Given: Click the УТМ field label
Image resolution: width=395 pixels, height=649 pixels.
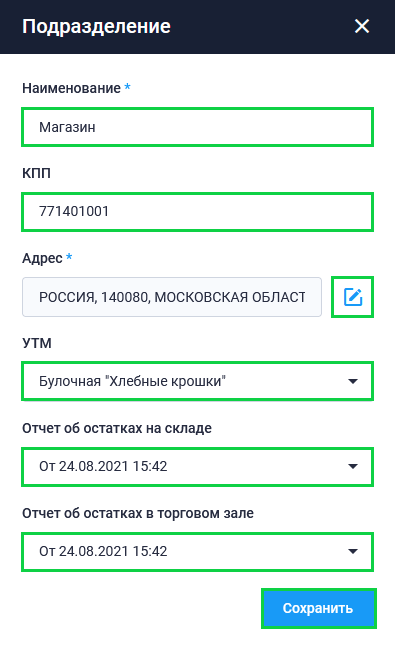Looking at the screenshot, I should click(x=37, y=343).
